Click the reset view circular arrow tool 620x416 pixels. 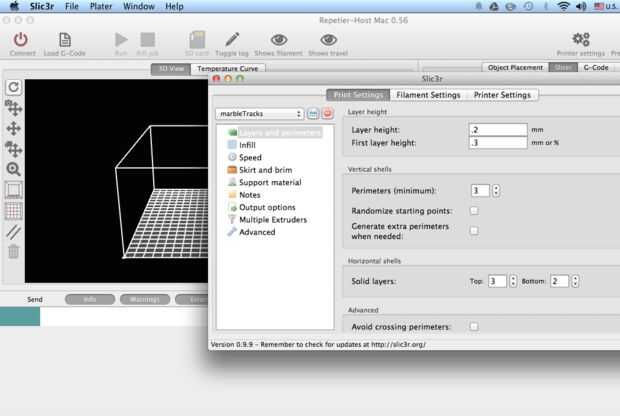pos(13,87)
